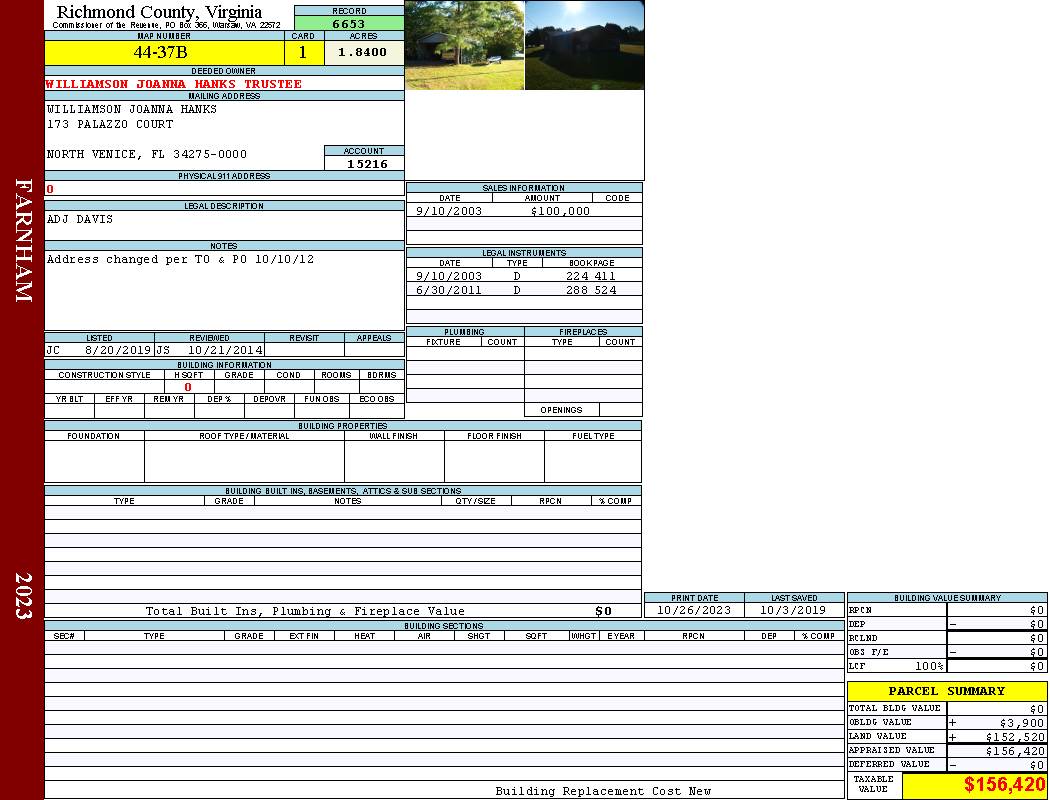Select the listed date 8/20/2019 field
The image size is (1050, 800).
pos(117,351)
